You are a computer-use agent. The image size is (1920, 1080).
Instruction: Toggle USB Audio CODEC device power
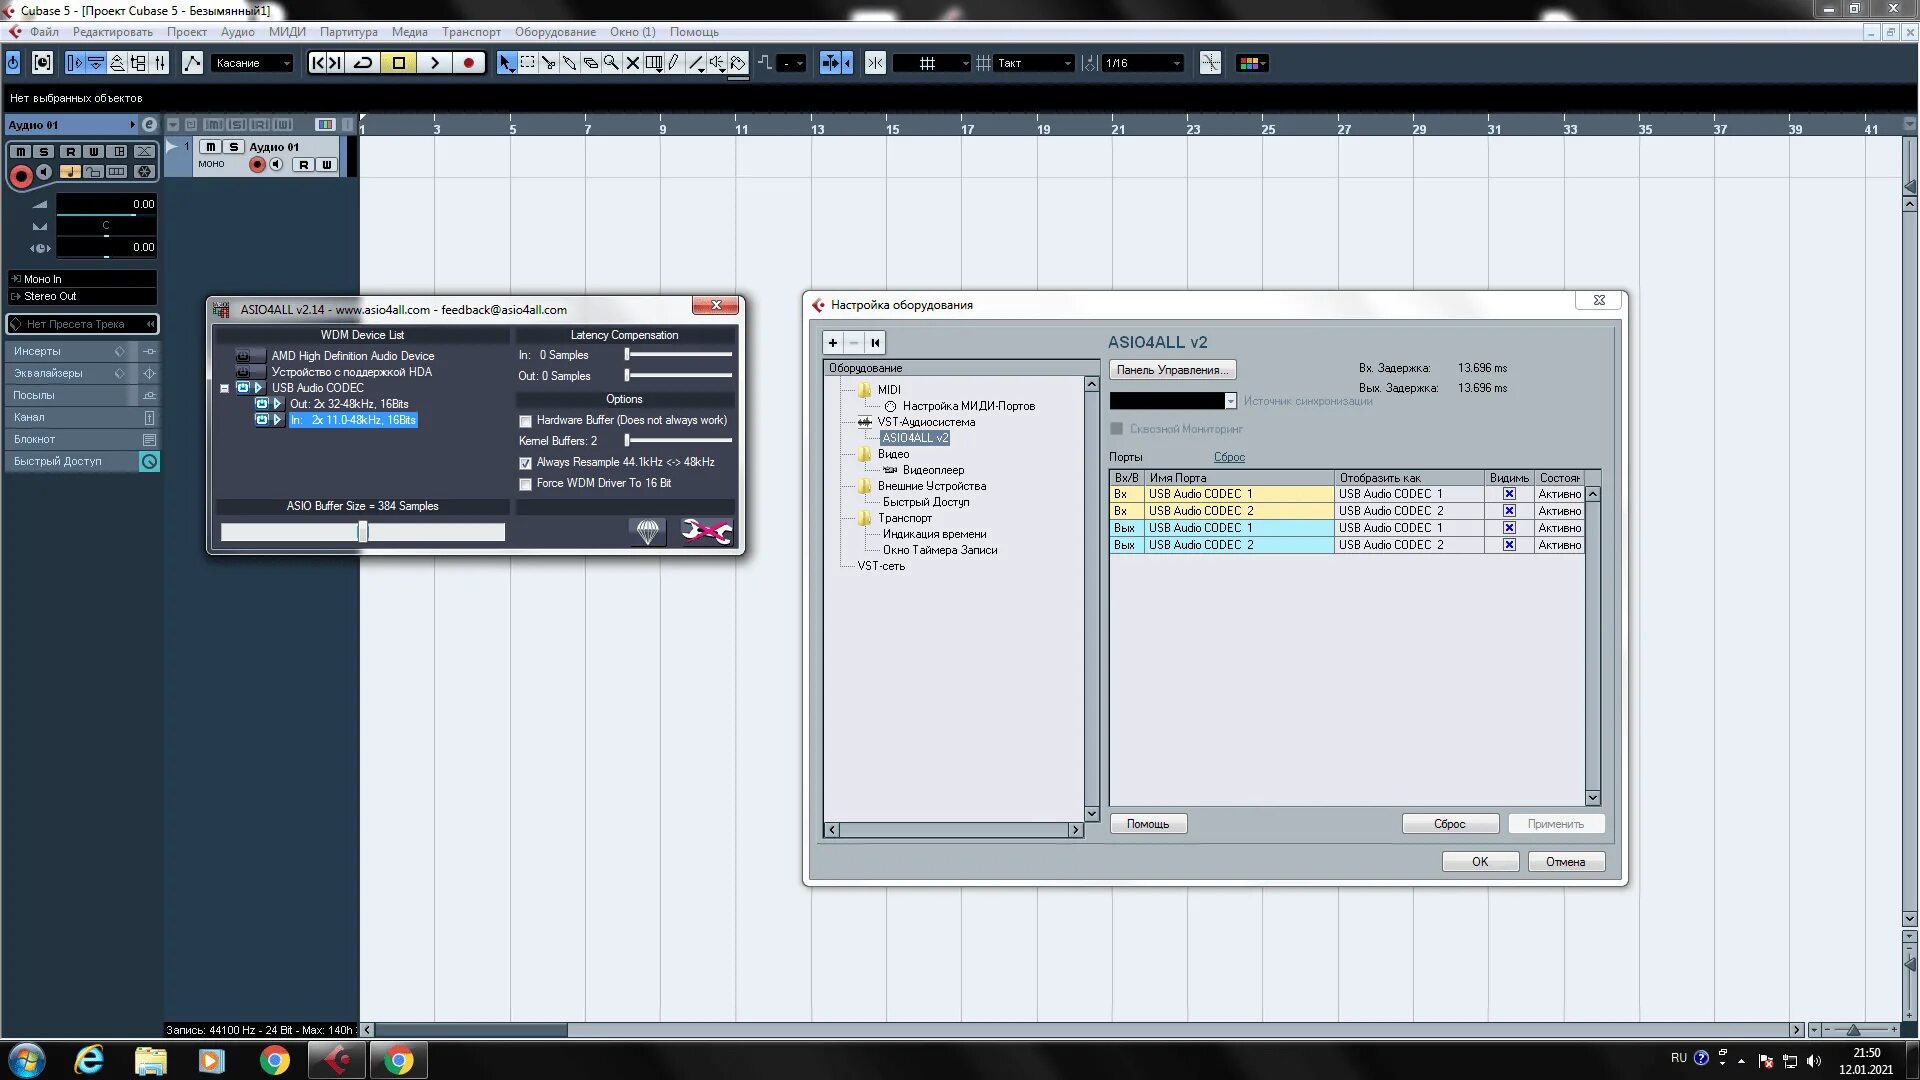coord(243,388)
